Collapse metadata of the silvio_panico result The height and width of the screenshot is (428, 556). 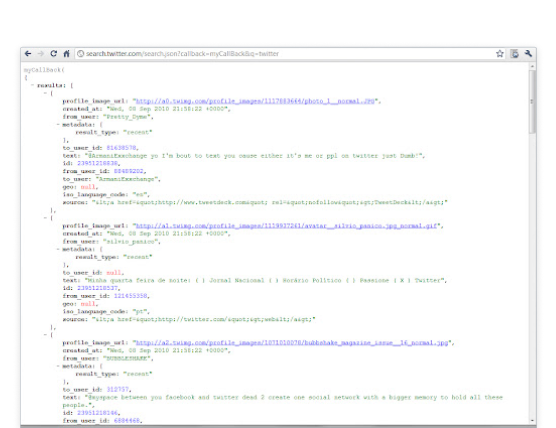coord(58,249)
